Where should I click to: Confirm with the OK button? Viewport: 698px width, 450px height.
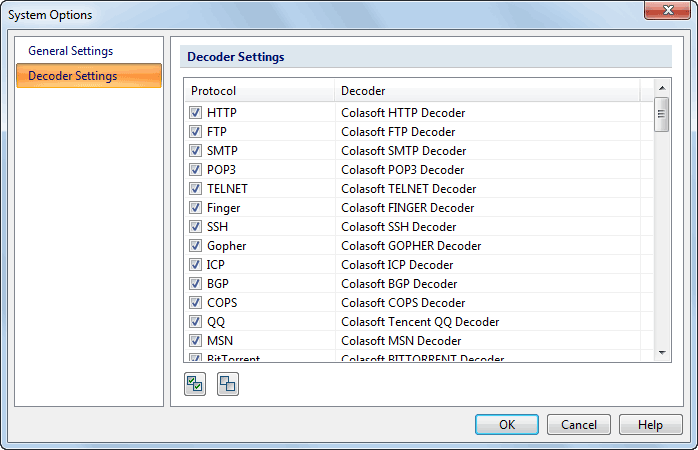tap(507, 425)
